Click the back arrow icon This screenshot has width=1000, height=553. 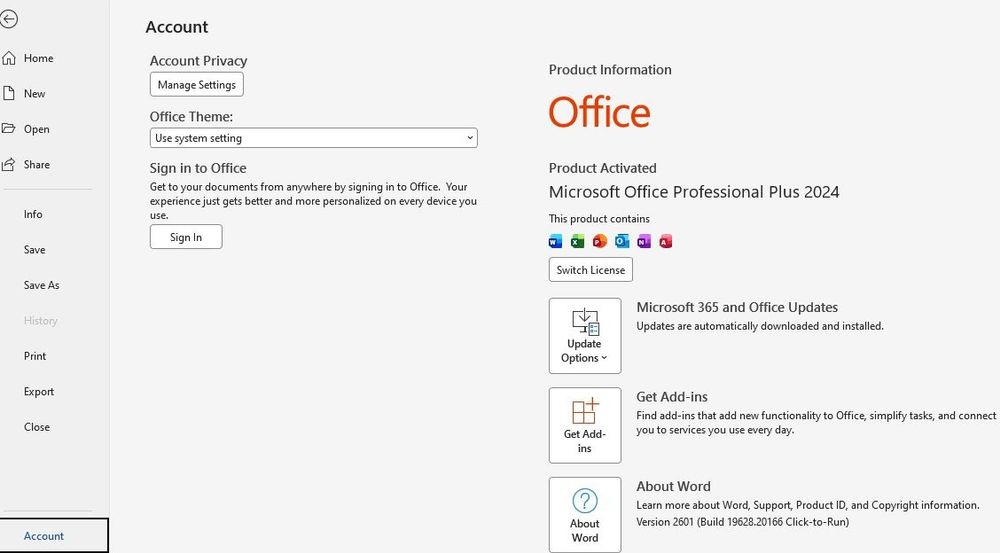pyautogui.click(x=9, y=19)
